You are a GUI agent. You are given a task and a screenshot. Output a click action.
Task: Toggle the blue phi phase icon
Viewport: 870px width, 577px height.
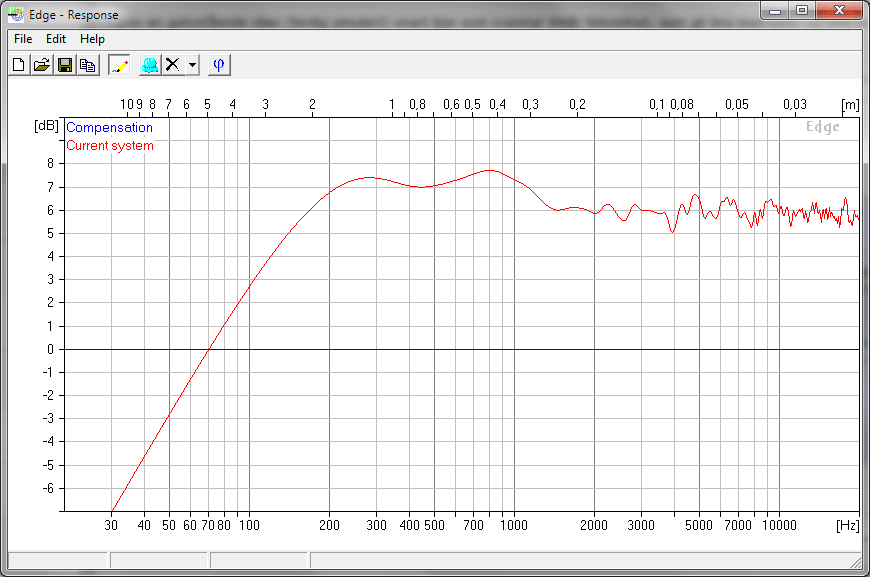point(219,65)
